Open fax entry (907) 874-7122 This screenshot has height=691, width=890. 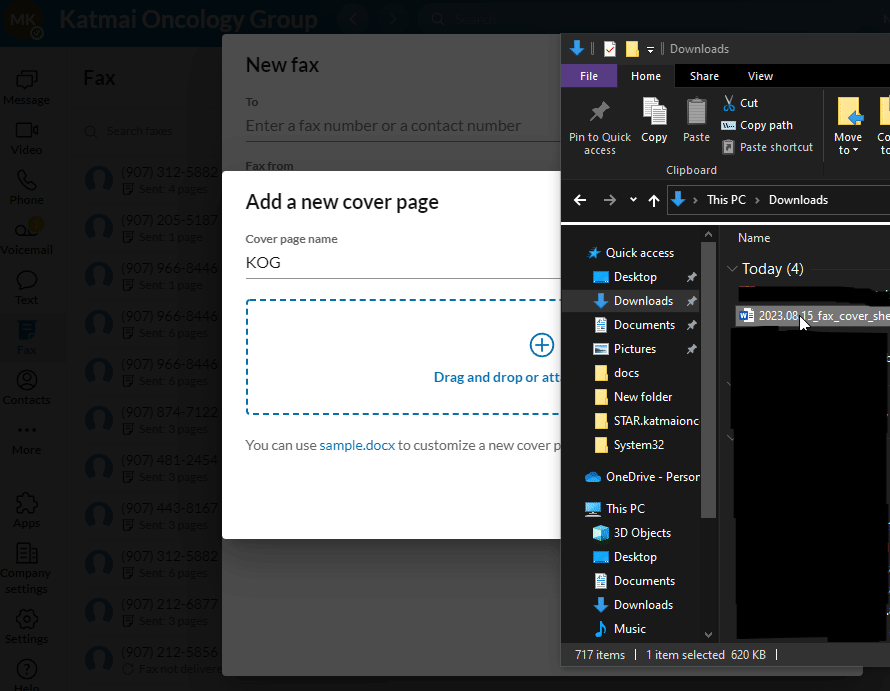tap(152, 420)
